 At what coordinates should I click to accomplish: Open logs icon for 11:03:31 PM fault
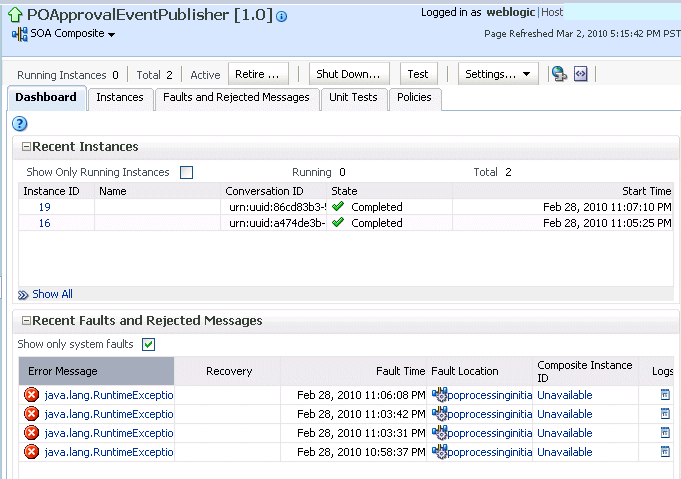(665, 433)
